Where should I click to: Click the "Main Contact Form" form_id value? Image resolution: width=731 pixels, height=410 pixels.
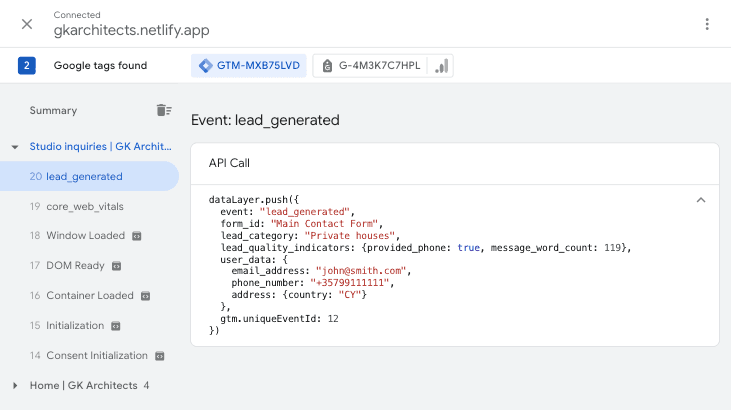pos(324,223)
